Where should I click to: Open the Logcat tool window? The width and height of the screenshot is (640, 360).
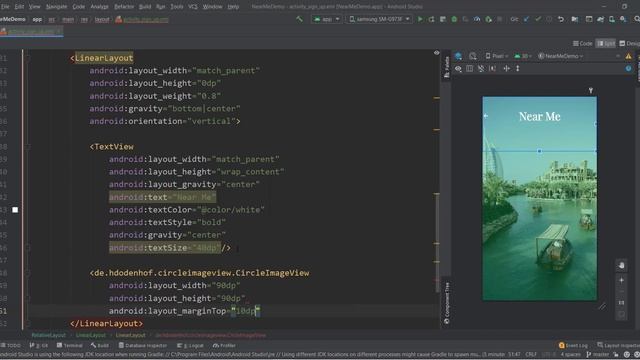click(190, 345)
